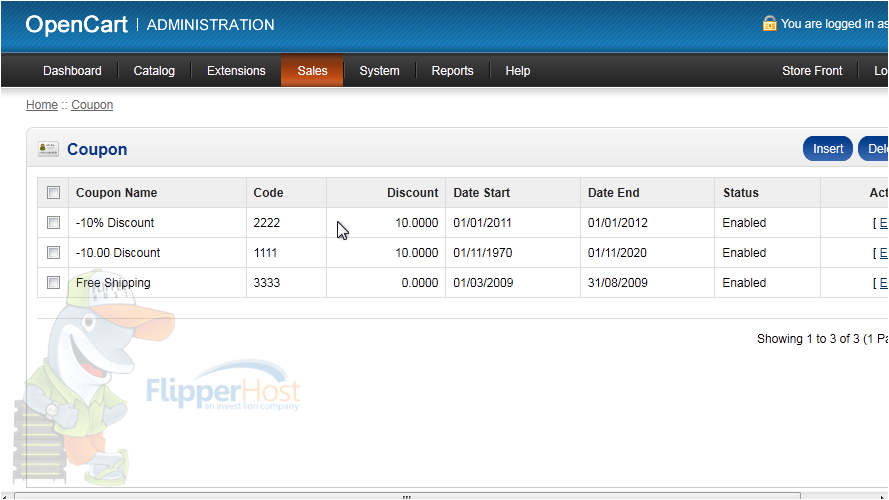Open the Help menu
Viewport: 889px width, 500px height.
tap(518, 71)
